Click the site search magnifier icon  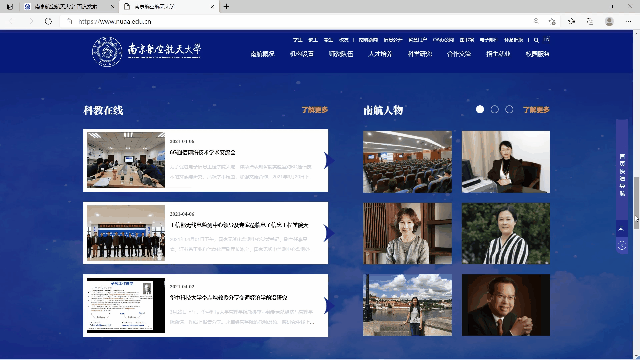536,40
